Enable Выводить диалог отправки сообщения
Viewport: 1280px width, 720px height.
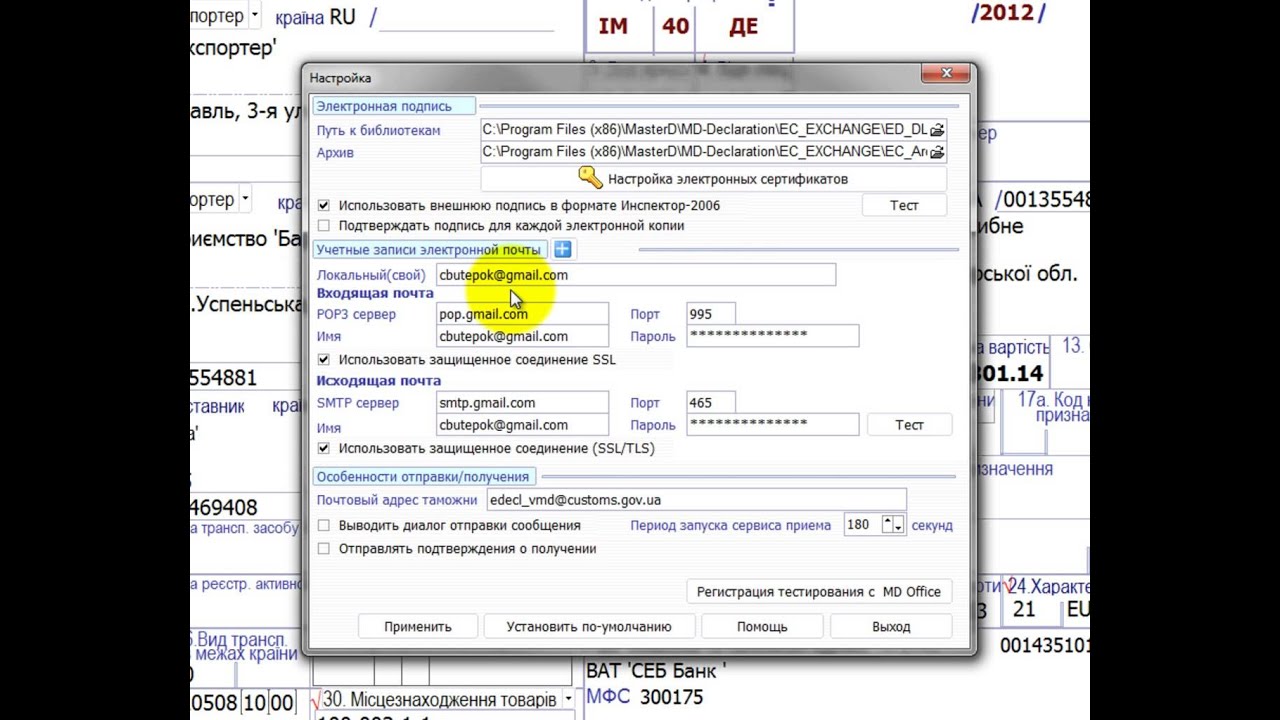323,525
